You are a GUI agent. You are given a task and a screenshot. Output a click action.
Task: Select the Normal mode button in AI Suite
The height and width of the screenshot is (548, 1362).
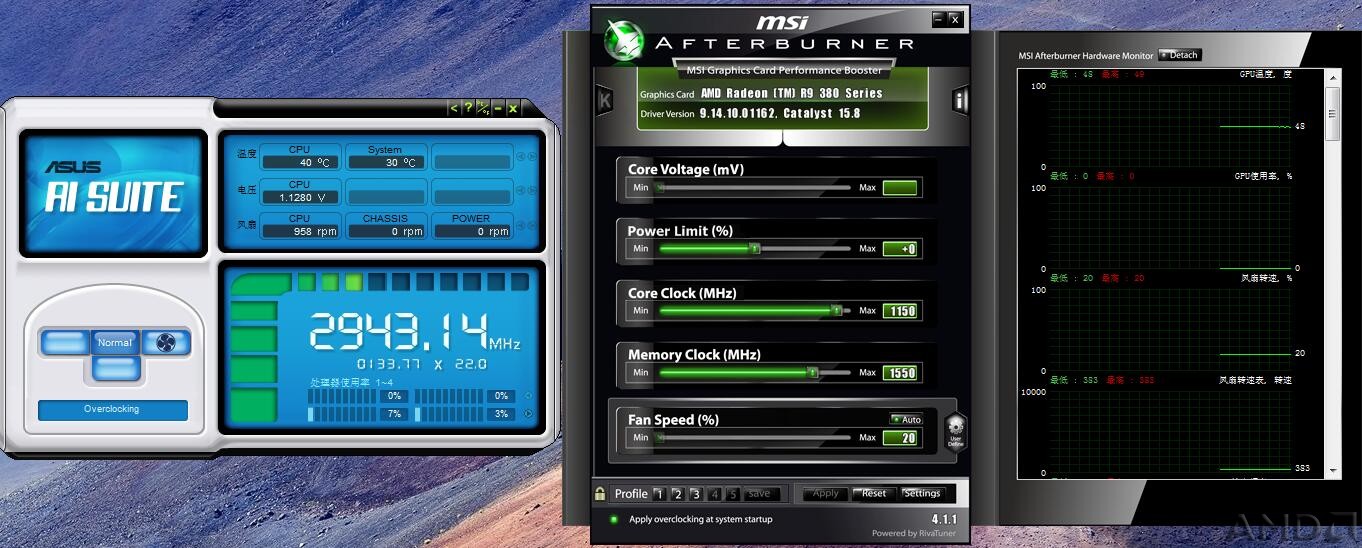[114, 343]
